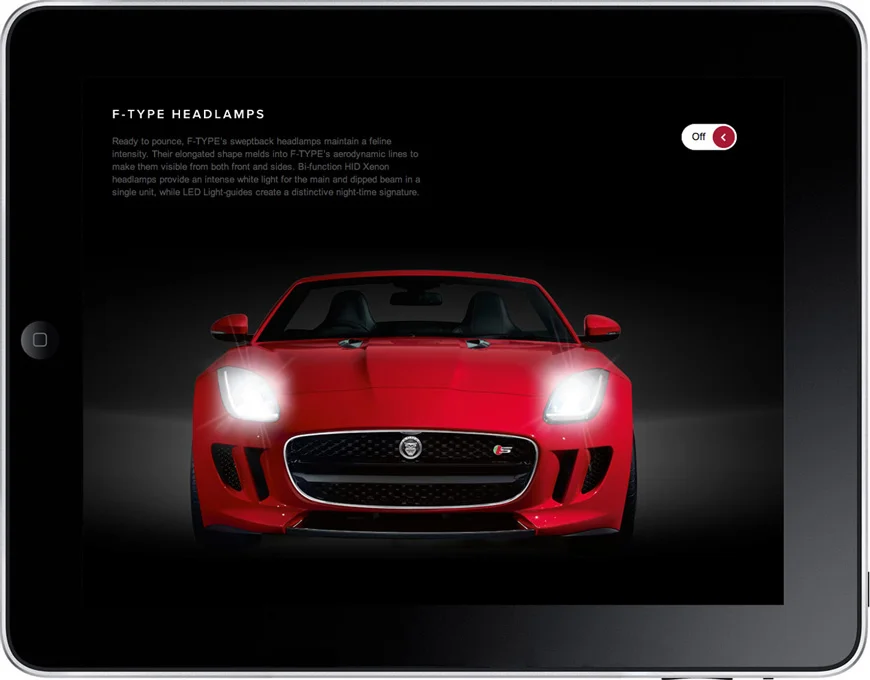The height and width of the screenshot is (680, 870).
Task: Toggle the headlamps Off switch
Action: click(x=709, y=137)
